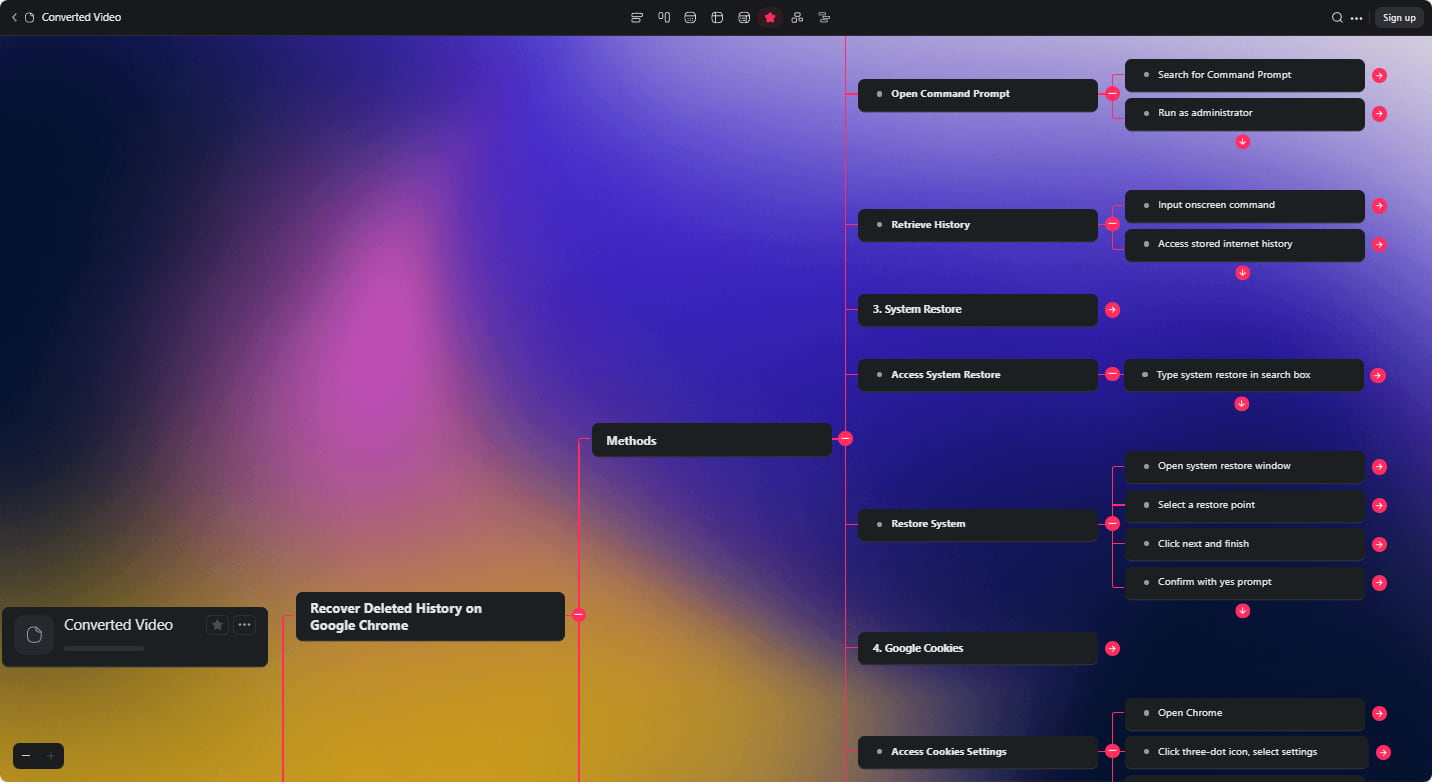Open arrow next to Select a restore point
1432x782 pixels.
pos(1379,505)
